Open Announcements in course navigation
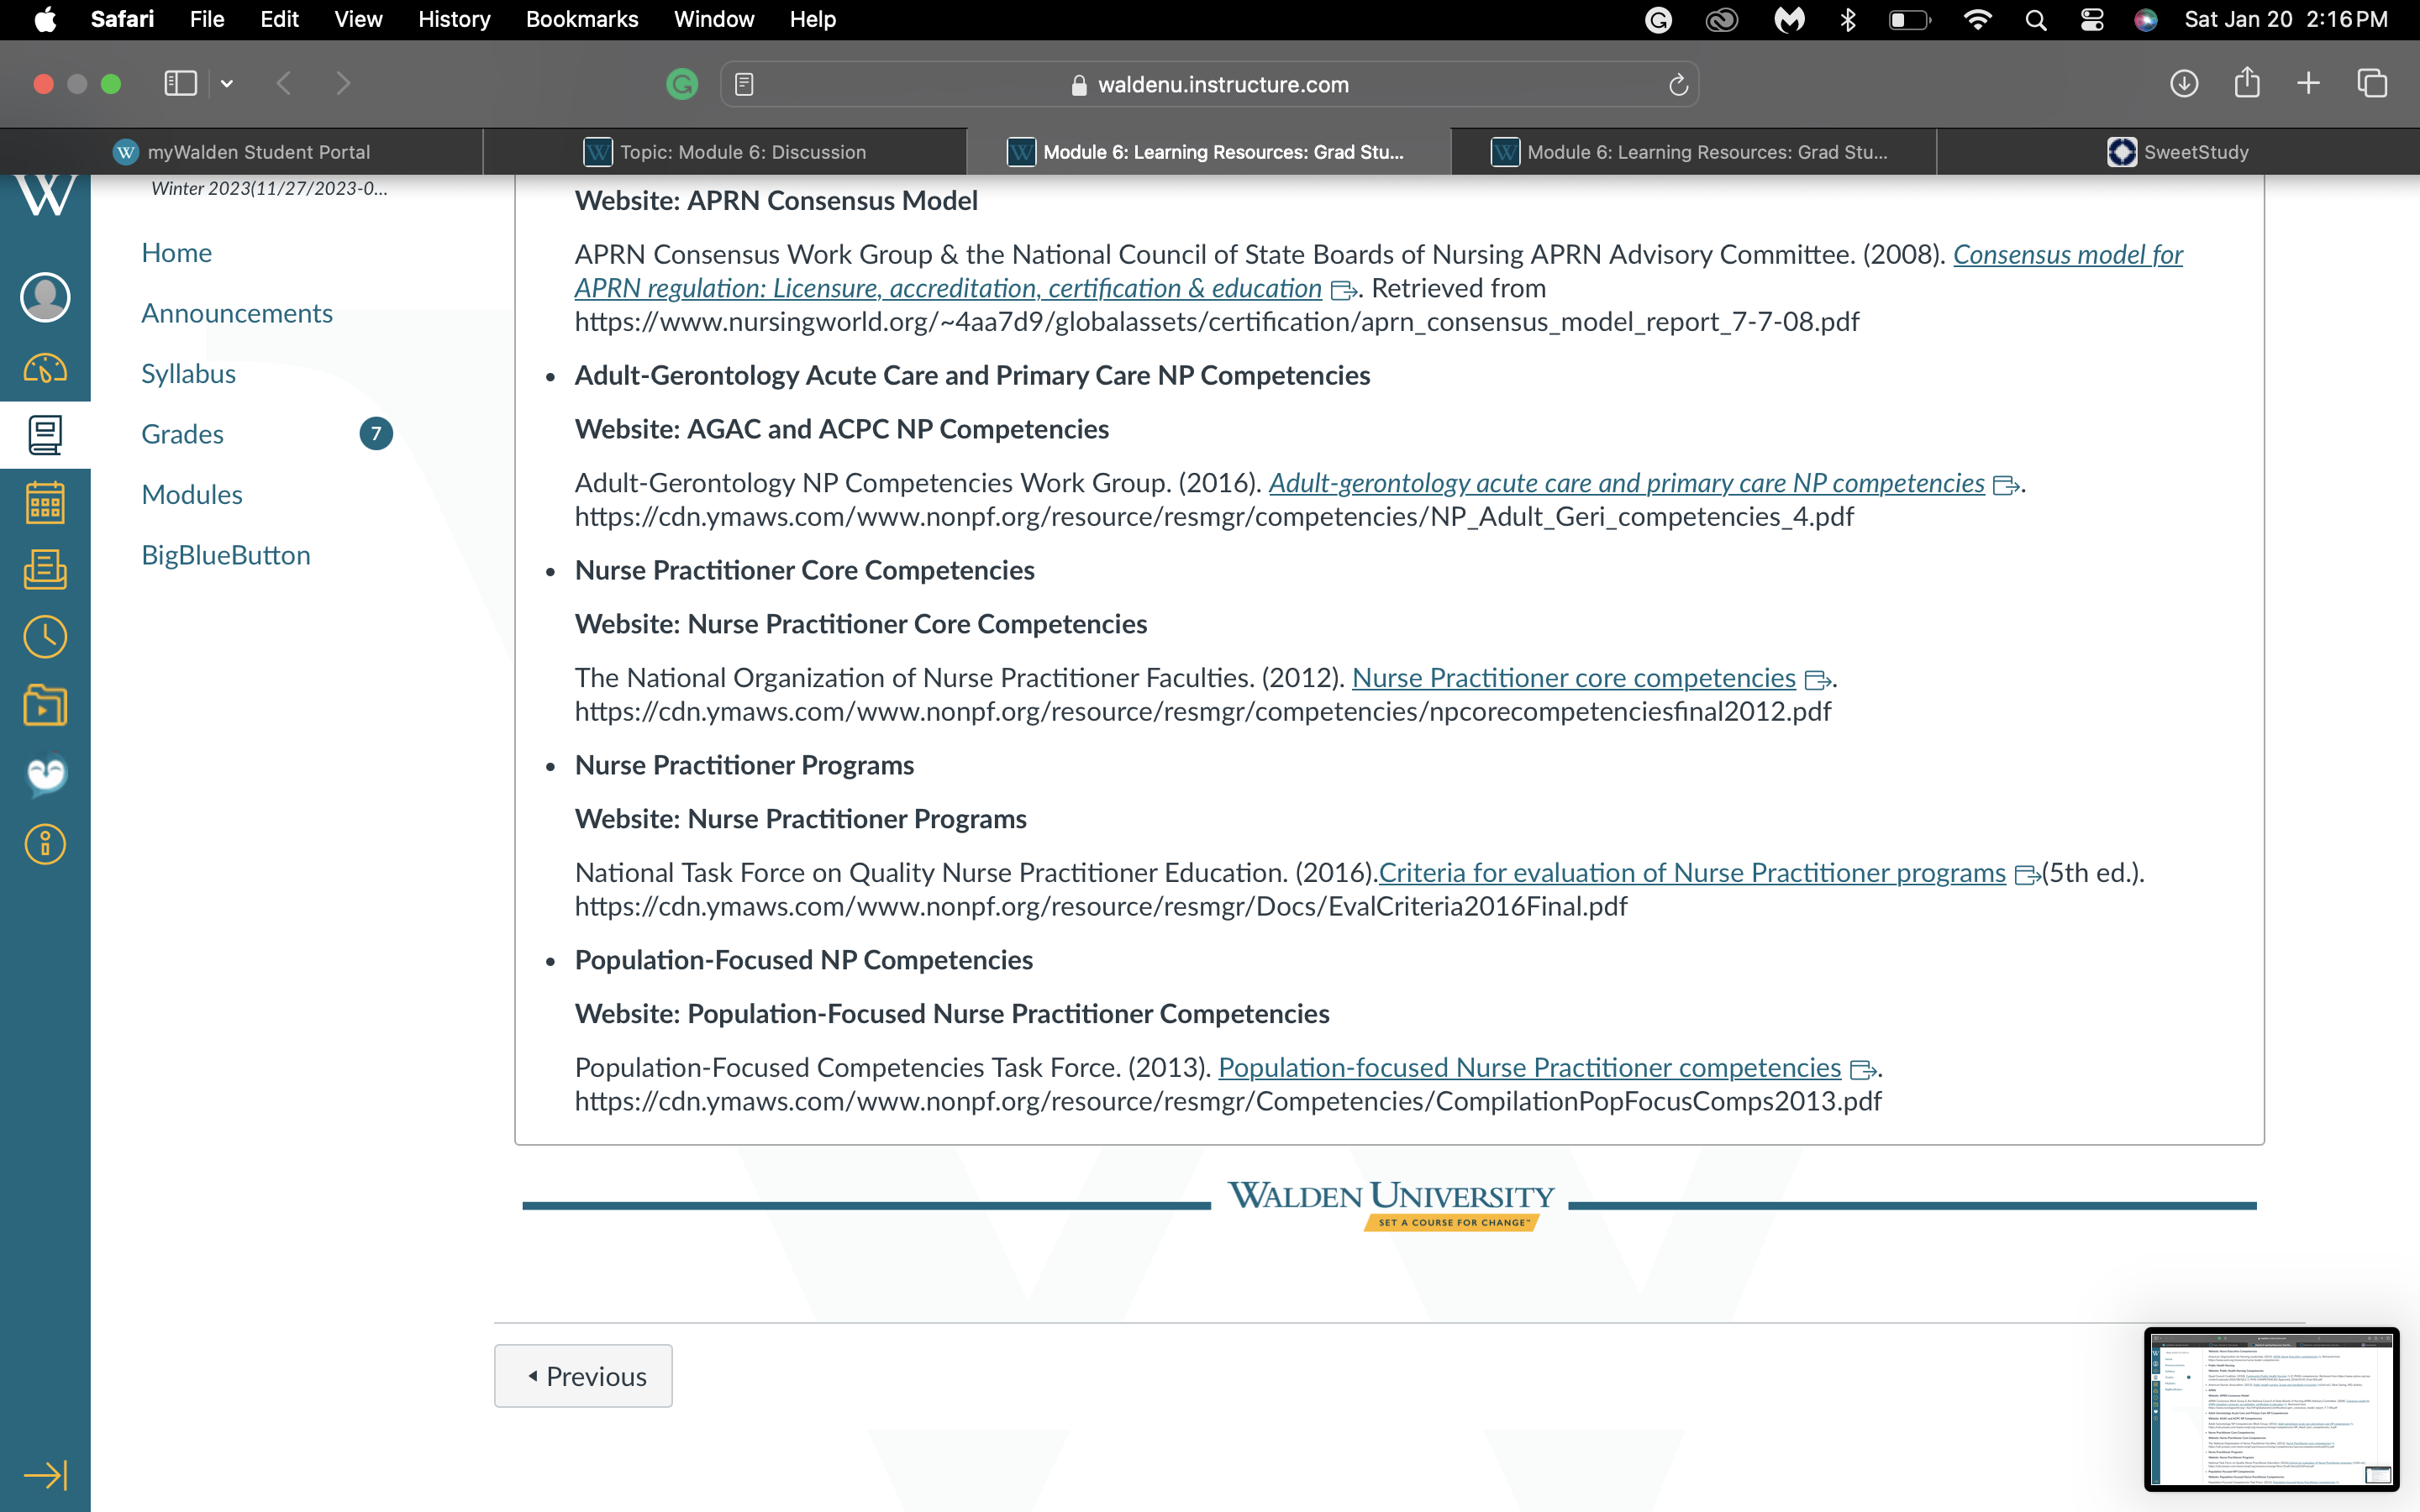The image size is (2420, 1512). [237, 313]
